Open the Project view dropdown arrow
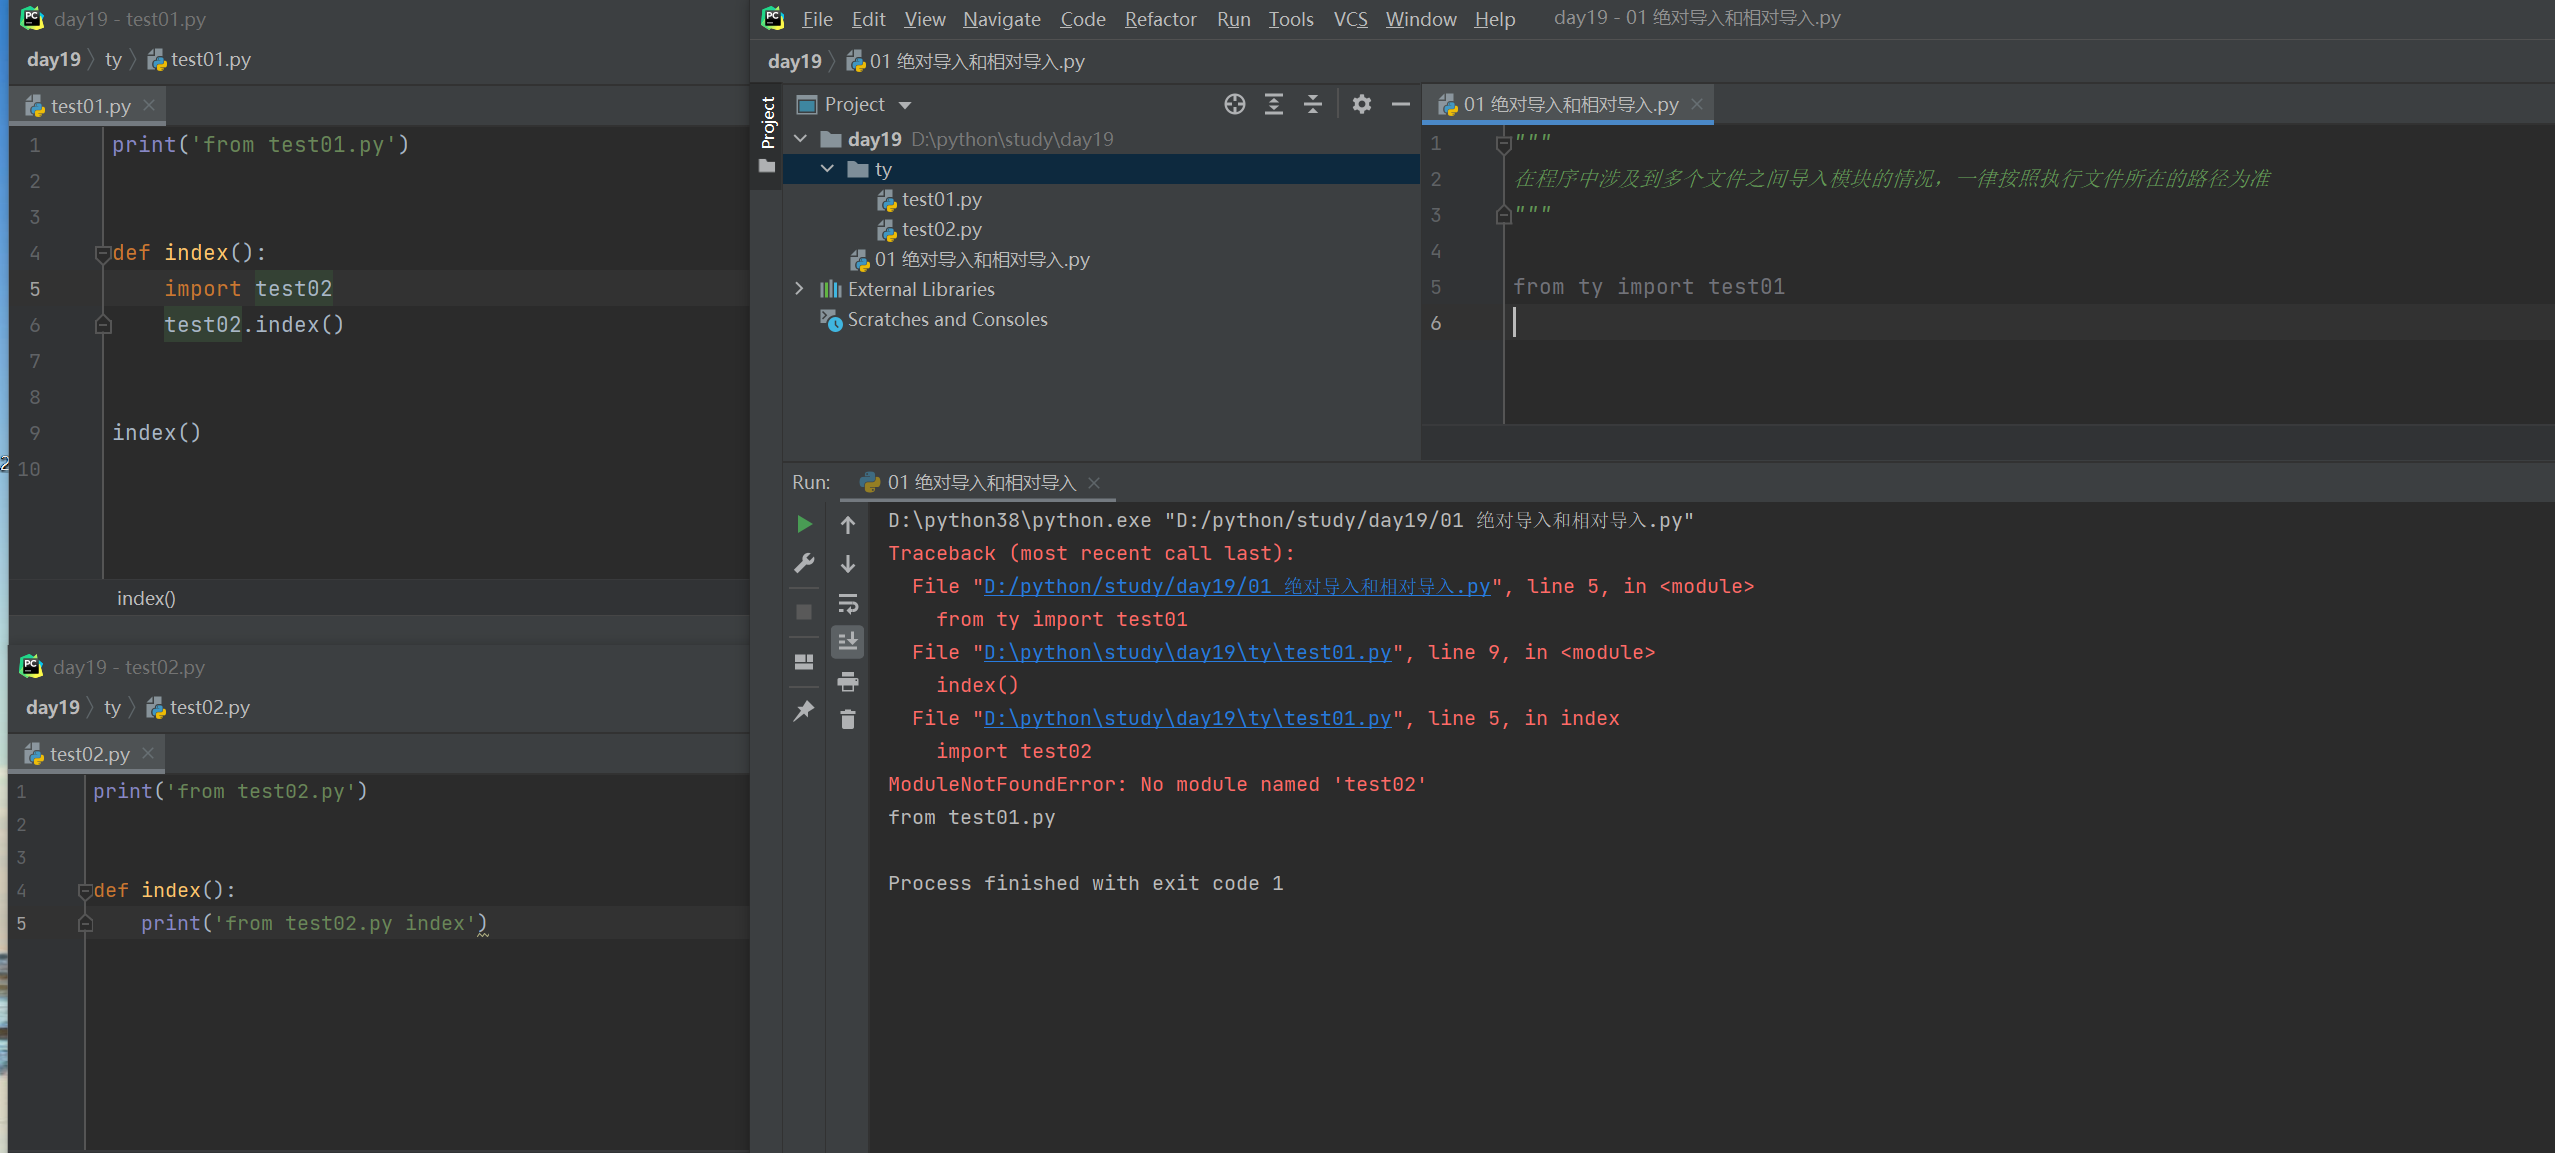This screenshot has width=2555, height=1153. tap(905, 105)
